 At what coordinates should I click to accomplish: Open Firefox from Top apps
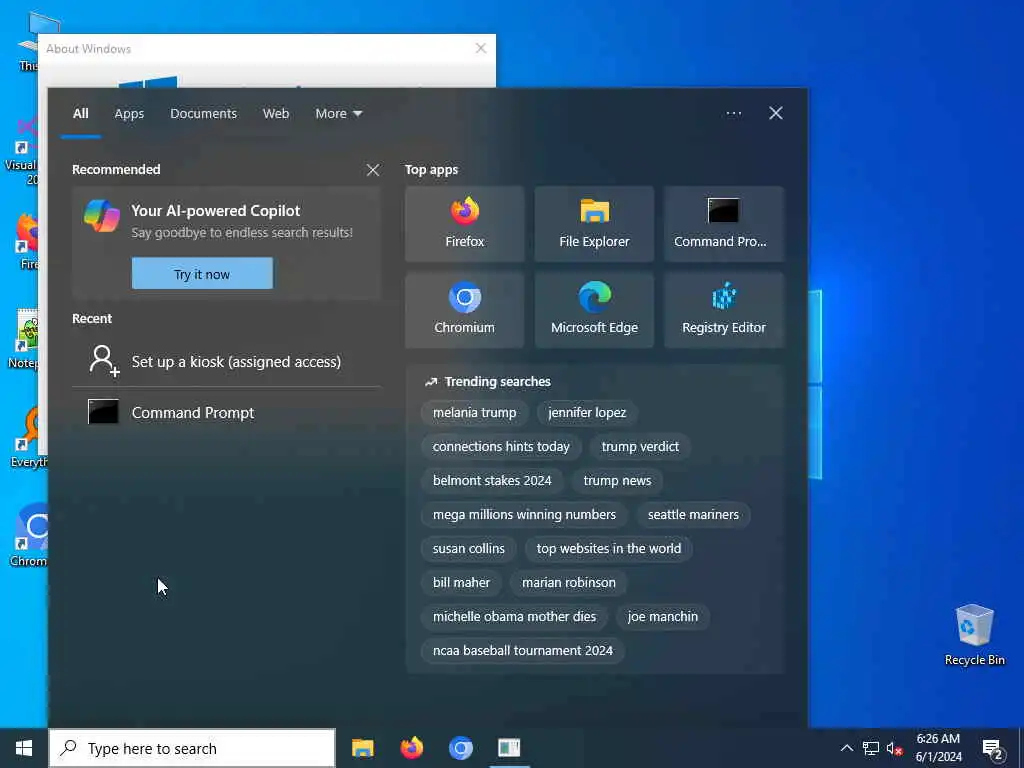(x=464, y=224)
